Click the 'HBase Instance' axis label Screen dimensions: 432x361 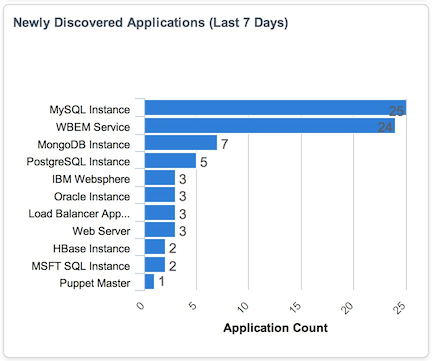(91, 248)
